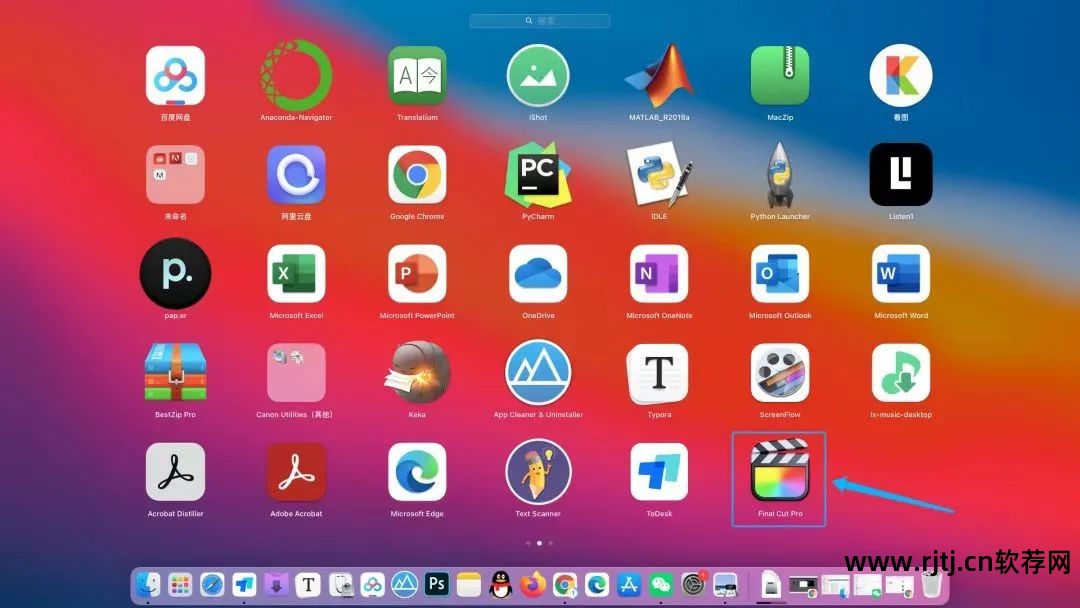The height and width of the screenshot is (608, 1080).
Task: Open OneDrive
Action: tap(538, 274)
